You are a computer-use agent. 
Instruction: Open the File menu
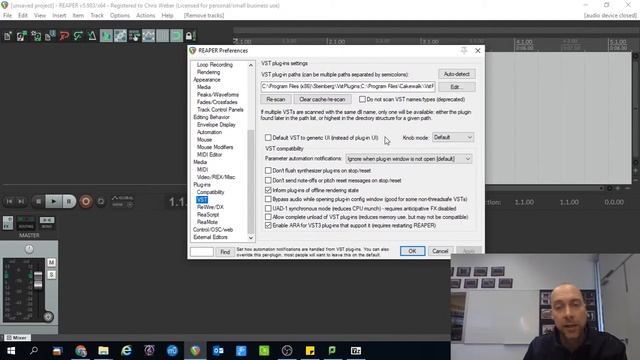tap(7, 16)
